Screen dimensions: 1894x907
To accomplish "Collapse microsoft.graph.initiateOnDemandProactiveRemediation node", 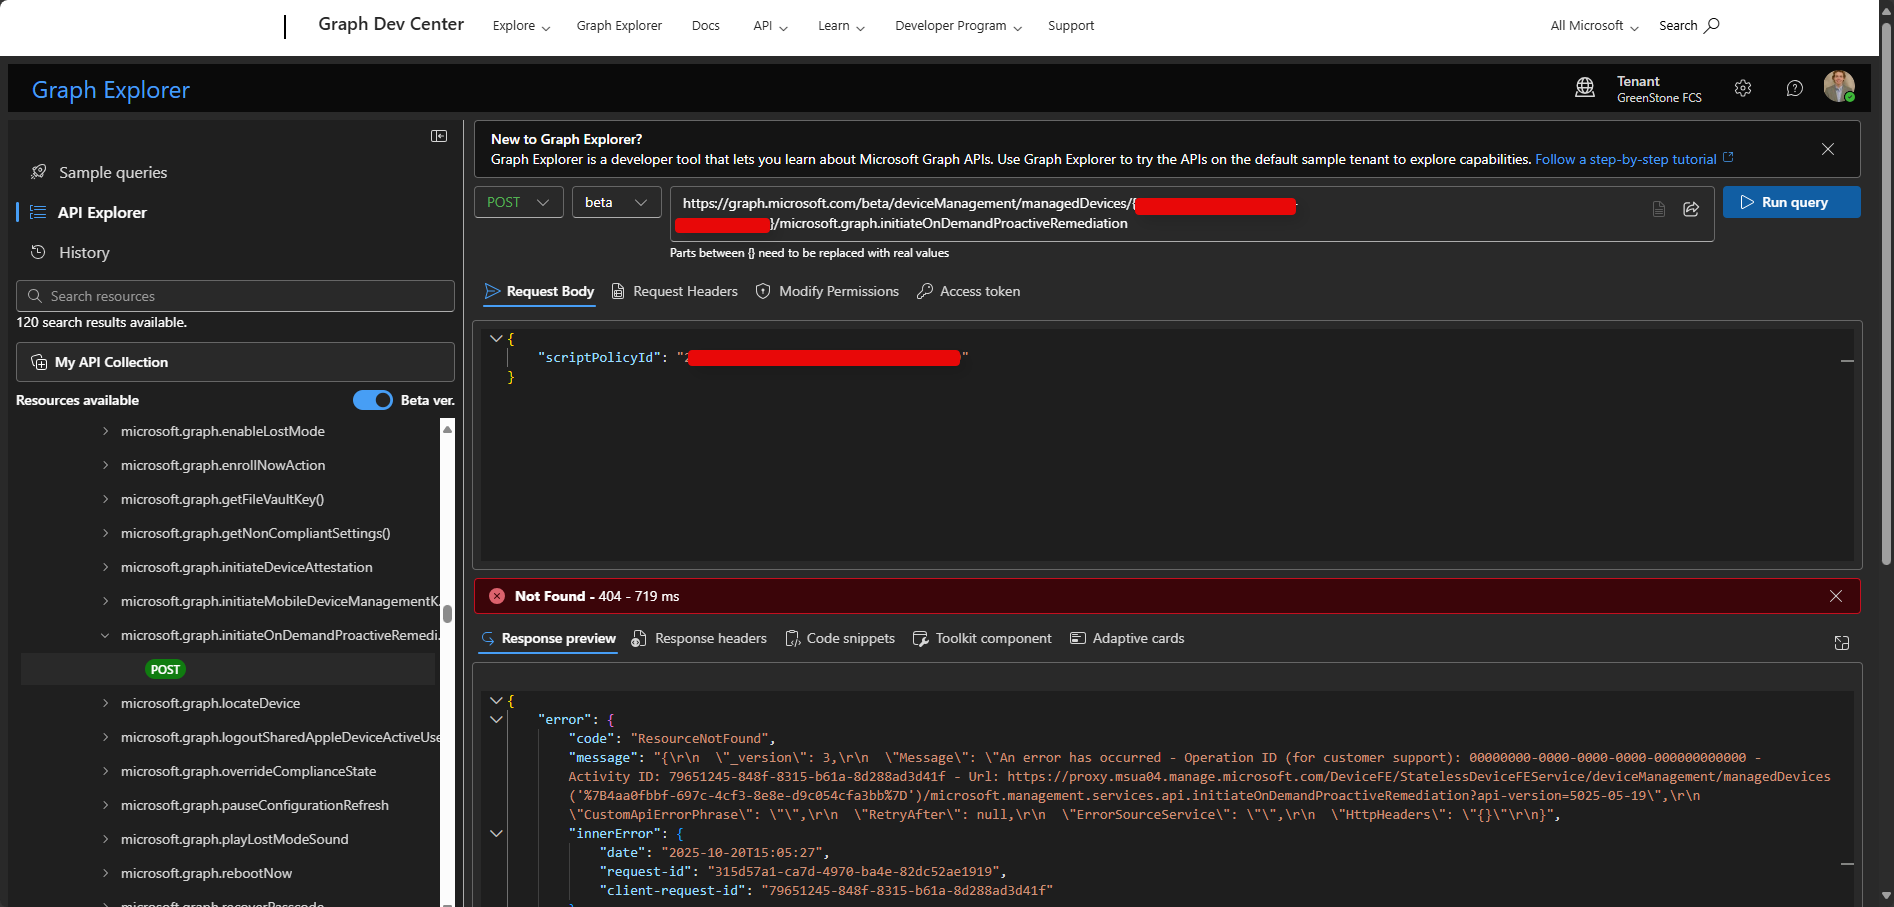I will click(105, 635).
